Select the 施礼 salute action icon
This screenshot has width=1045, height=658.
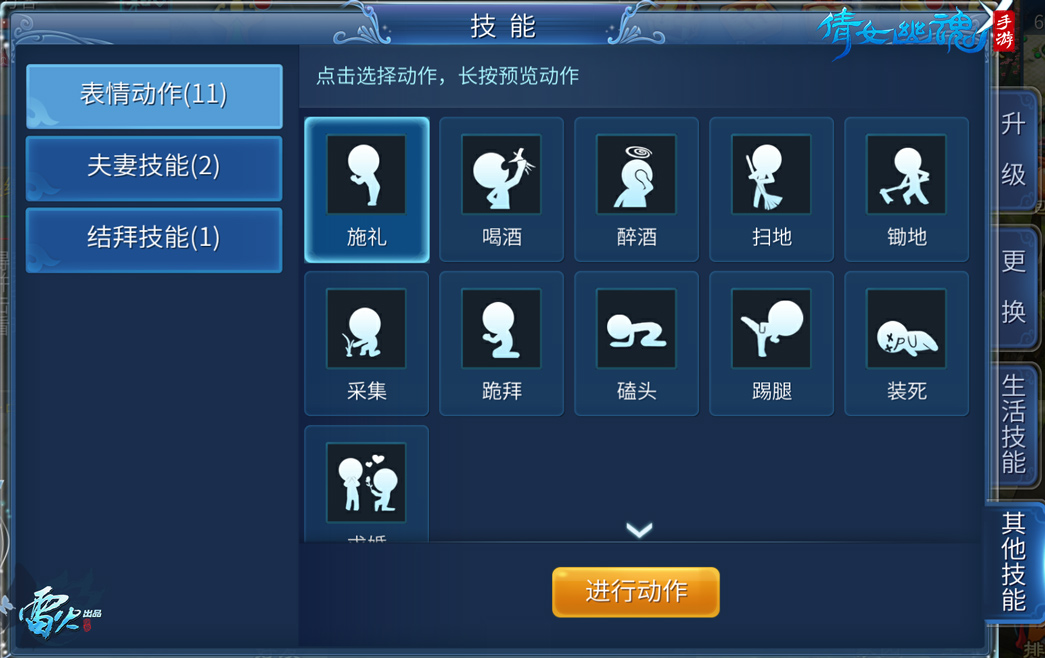pos(366,174)
